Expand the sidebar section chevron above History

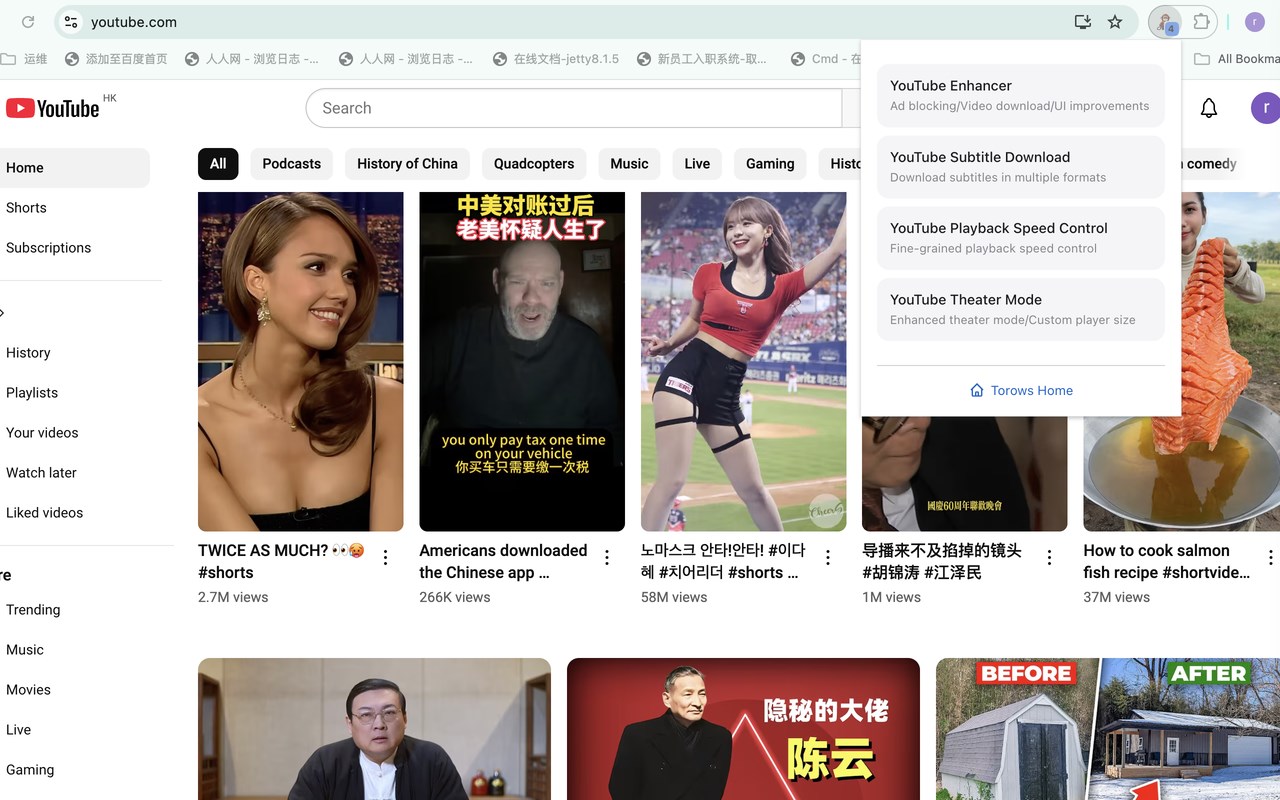[3, 313]
